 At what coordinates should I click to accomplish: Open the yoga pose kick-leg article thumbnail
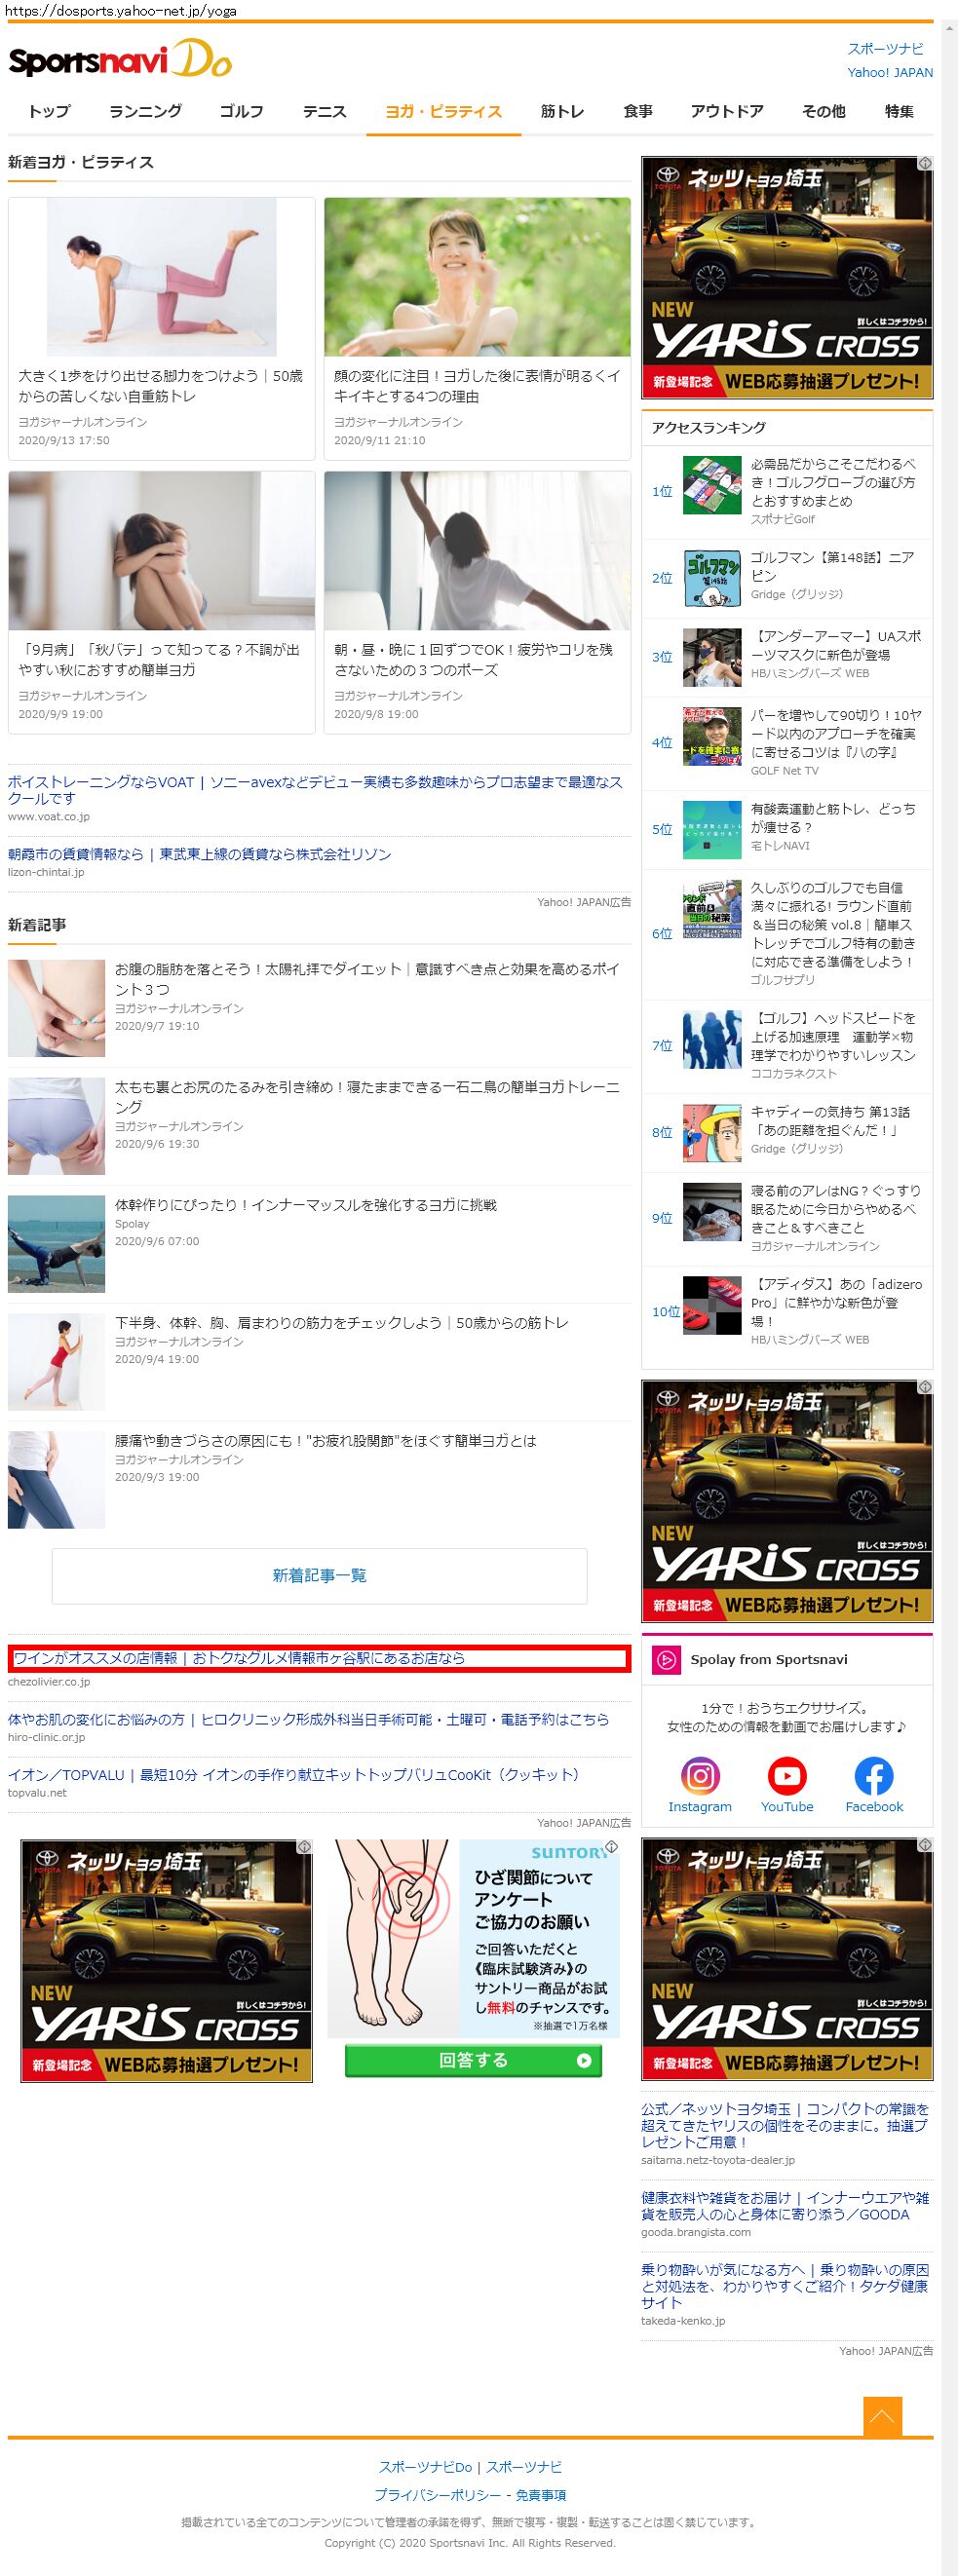point(161,277)
